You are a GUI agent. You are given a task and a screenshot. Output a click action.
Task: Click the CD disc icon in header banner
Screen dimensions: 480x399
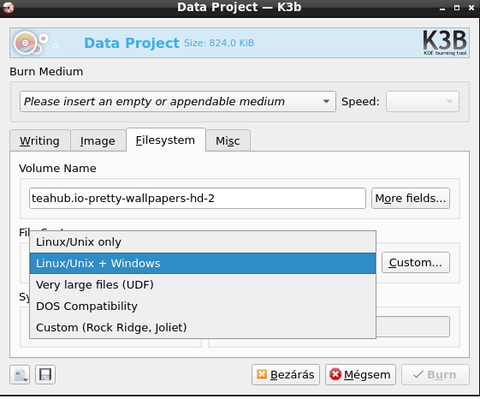[x=26, y=43]
